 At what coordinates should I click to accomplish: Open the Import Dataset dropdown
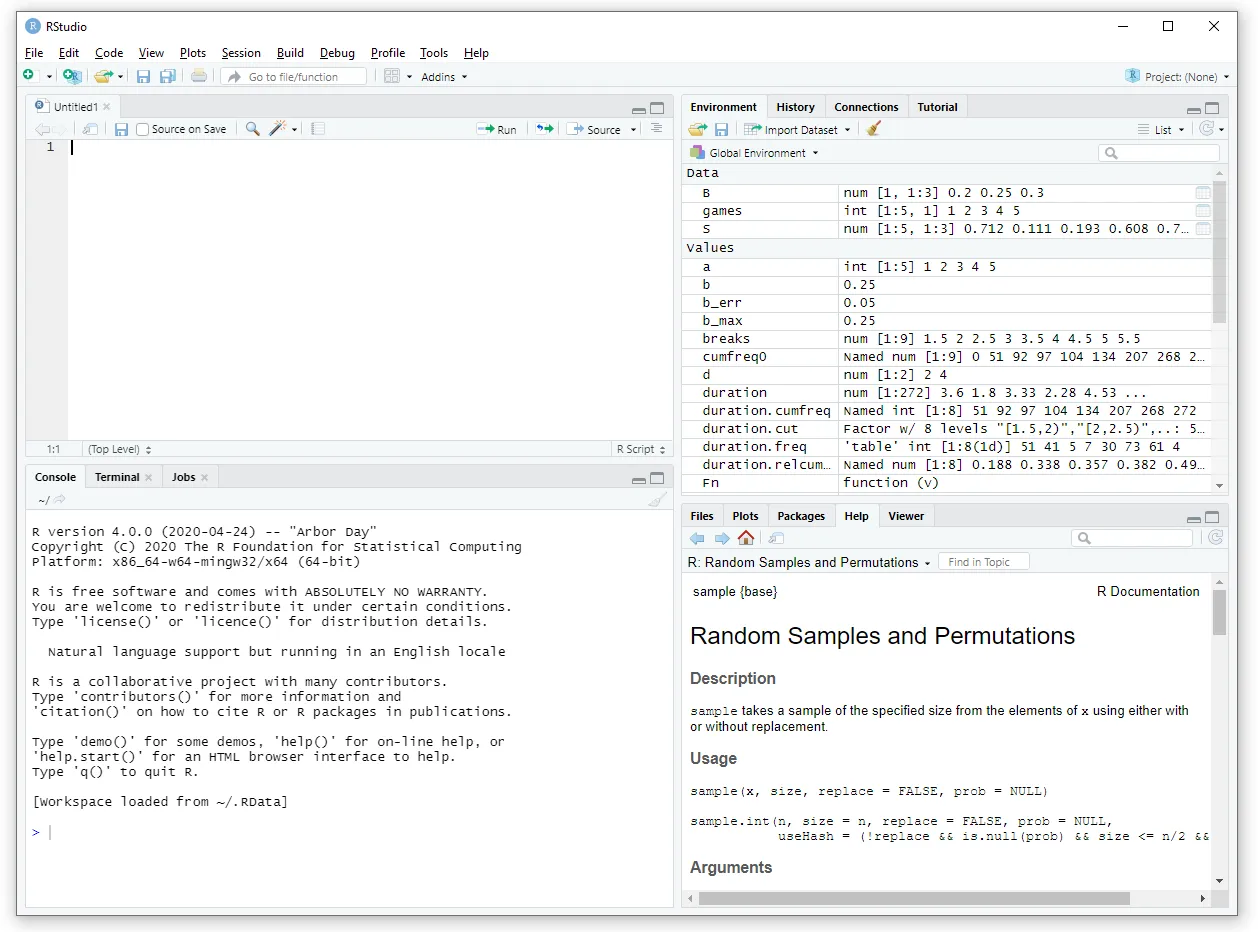point(797,129)
